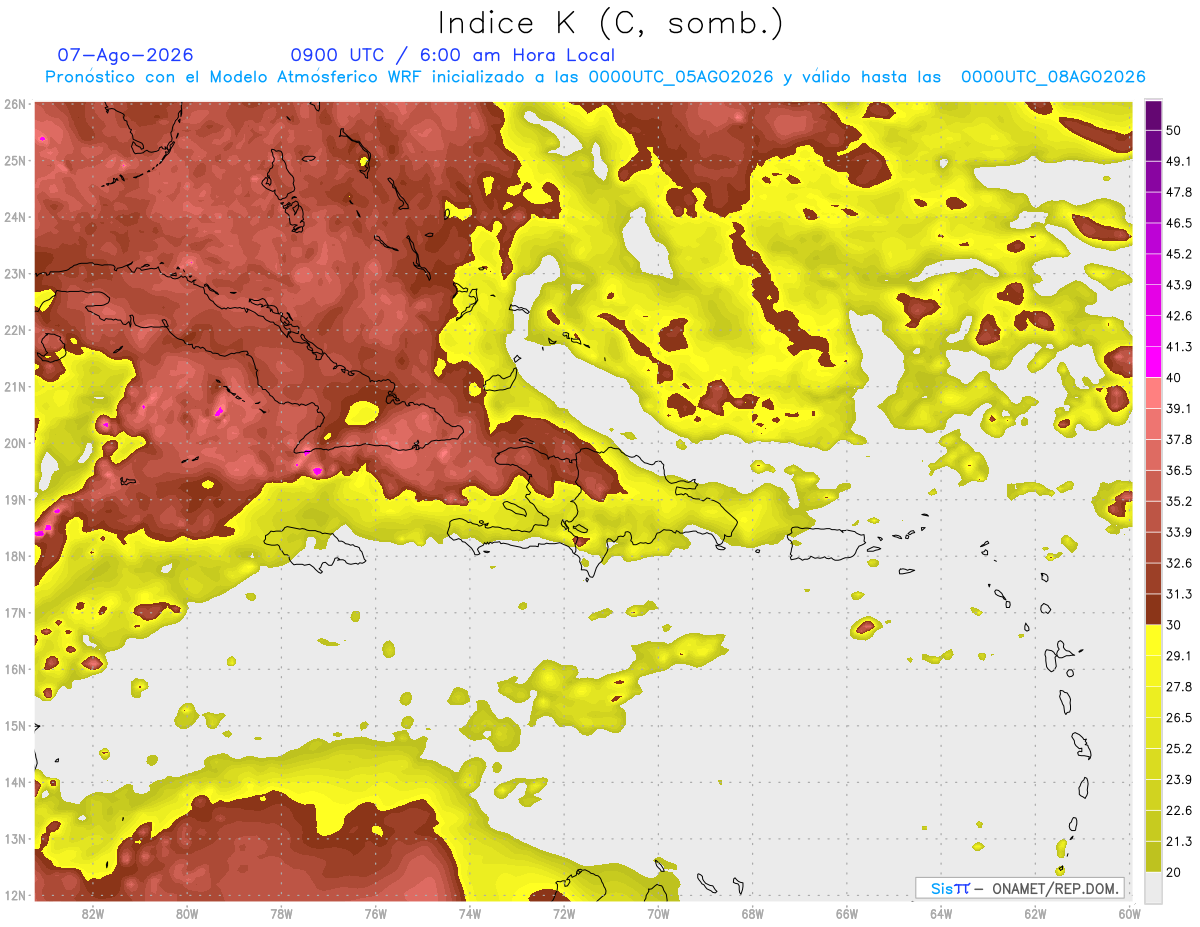Click the colorbar value "37.8"

click(1179, 439)
